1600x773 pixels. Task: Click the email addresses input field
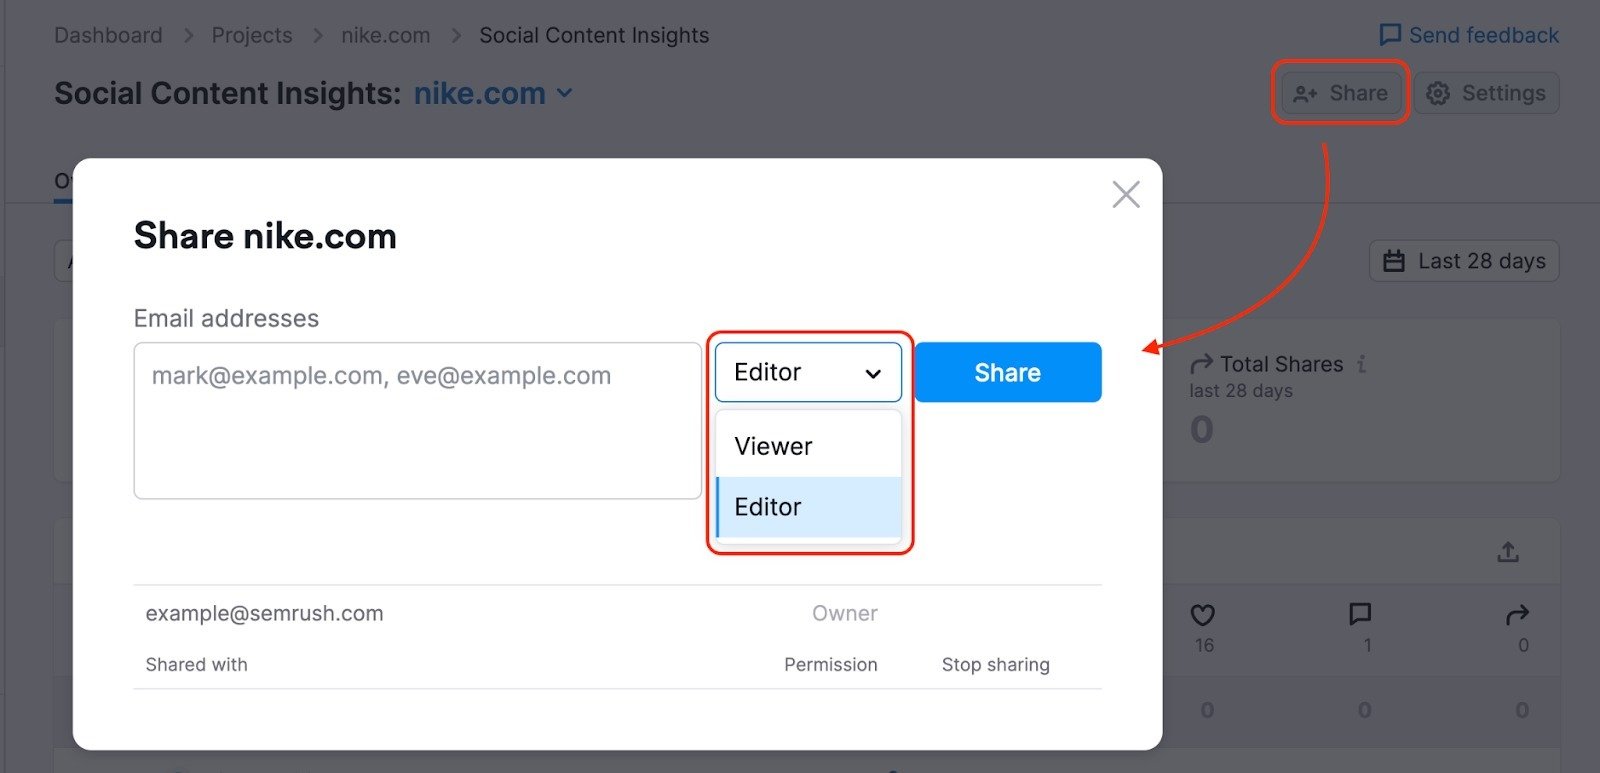coord(418,420)
